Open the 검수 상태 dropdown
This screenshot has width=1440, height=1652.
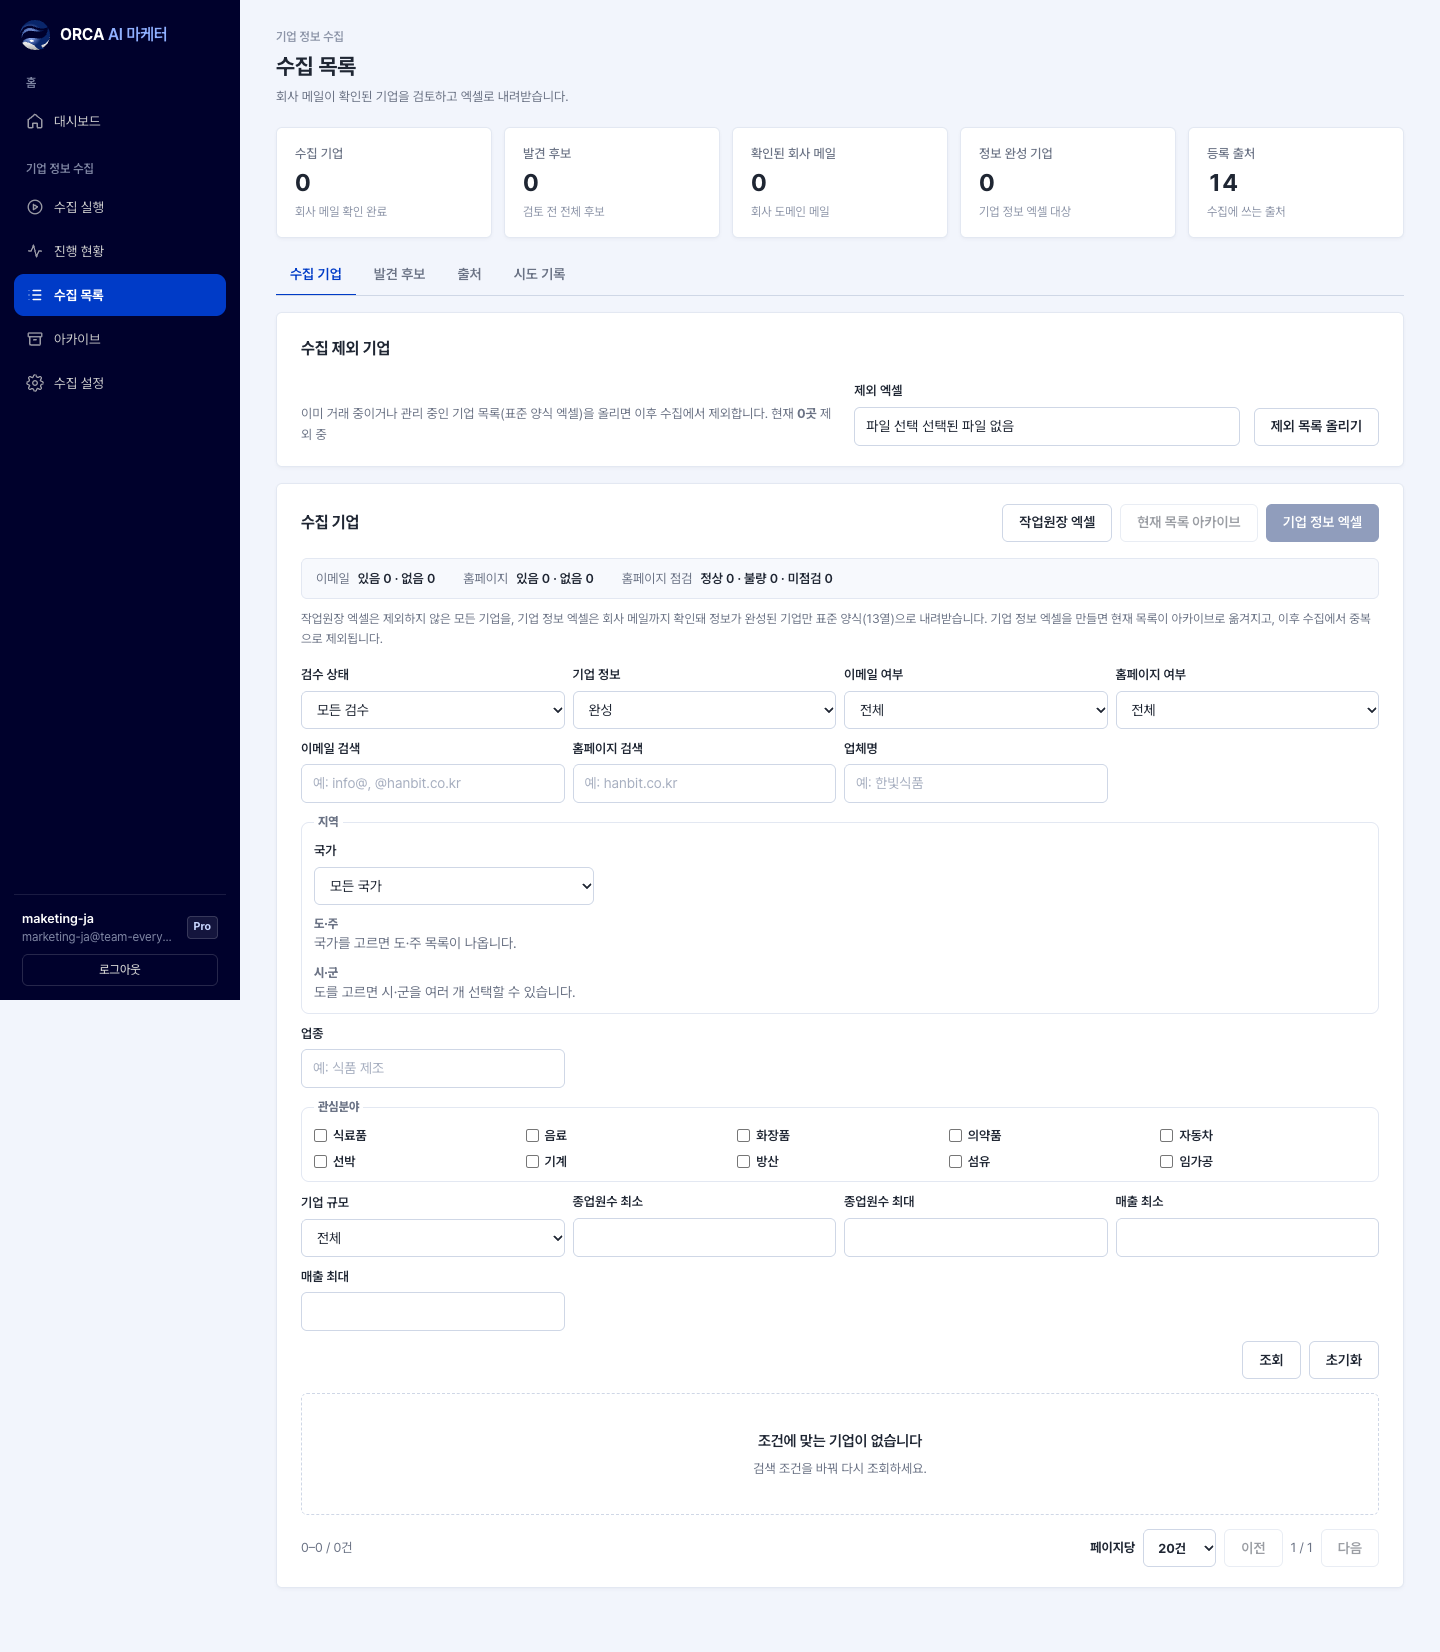click(x=433, y=710)
